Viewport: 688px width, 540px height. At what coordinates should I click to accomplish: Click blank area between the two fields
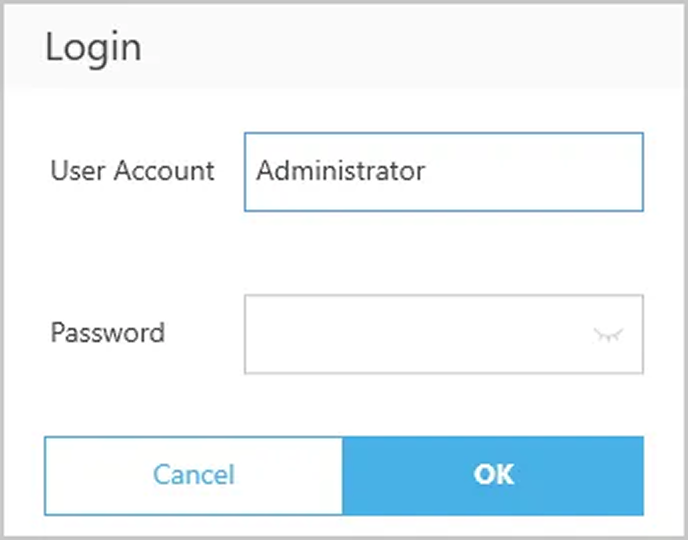click(344, 253)
